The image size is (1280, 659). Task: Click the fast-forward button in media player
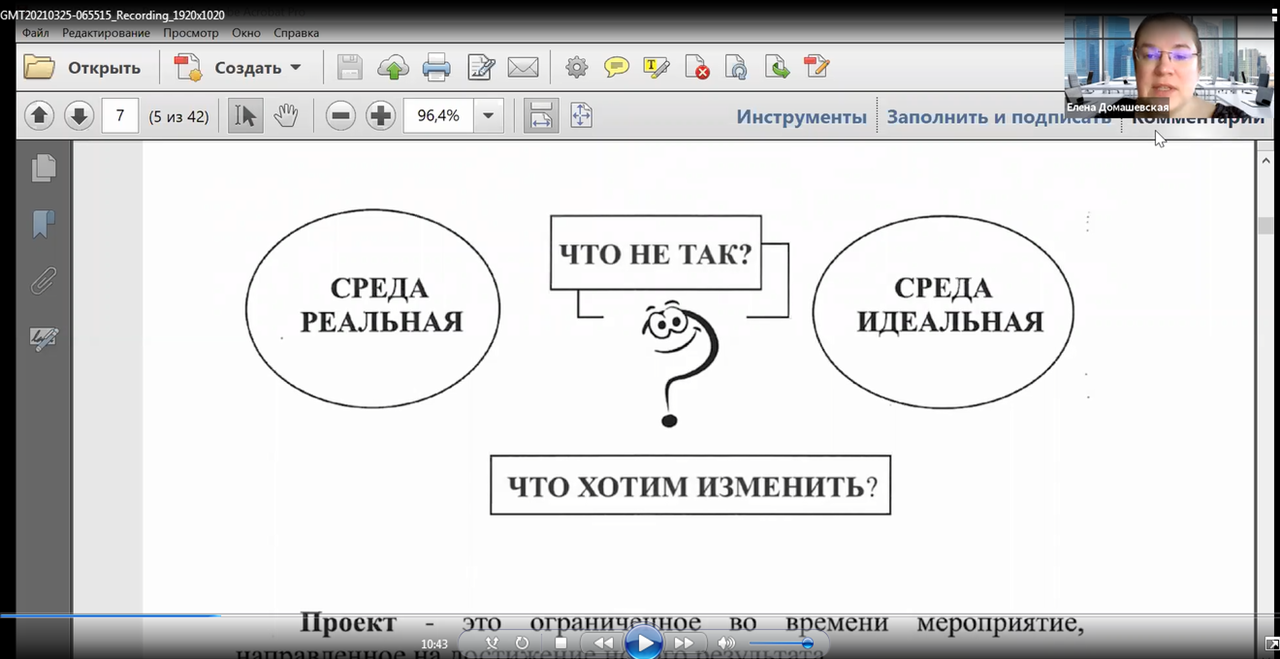point(683,643)
